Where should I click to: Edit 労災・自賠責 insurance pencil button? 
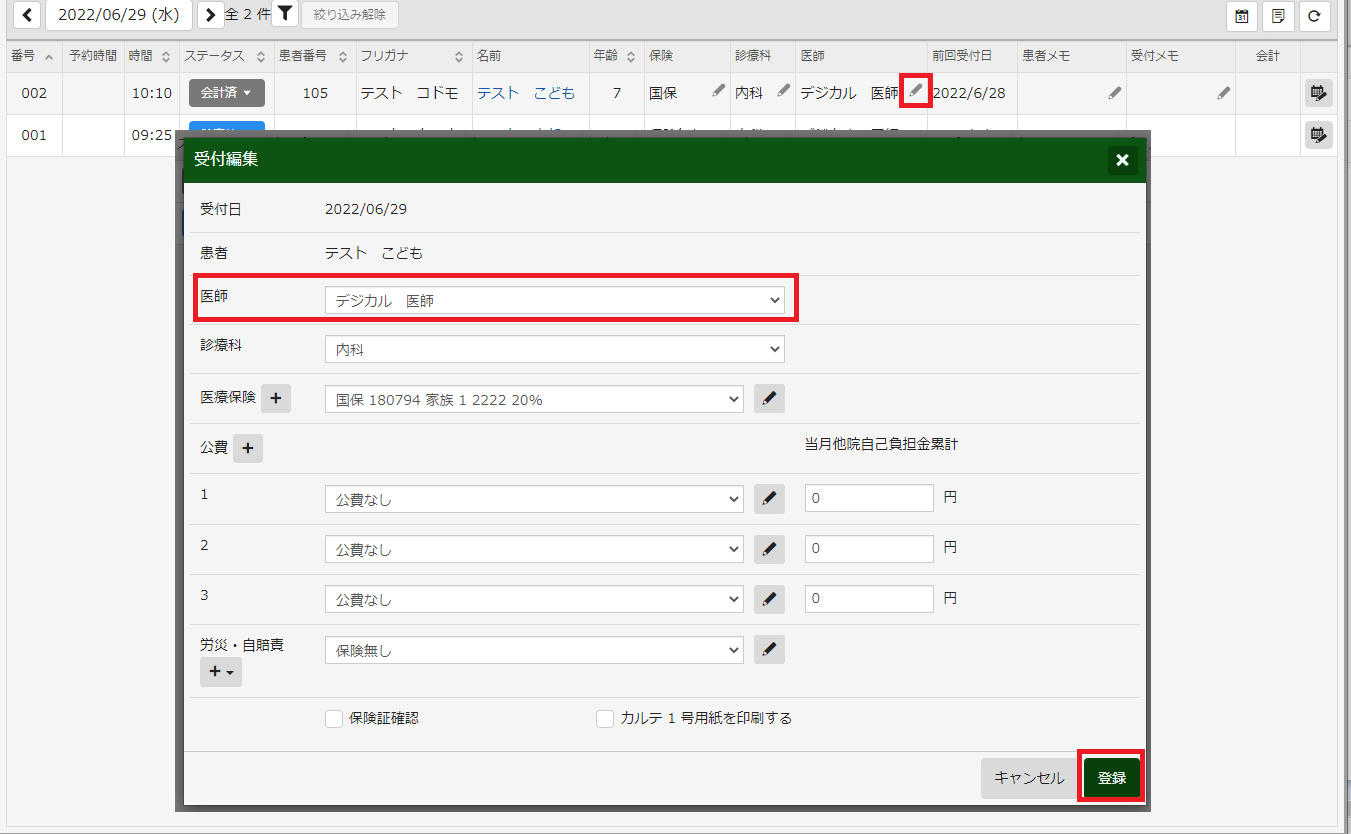[769, 650]
